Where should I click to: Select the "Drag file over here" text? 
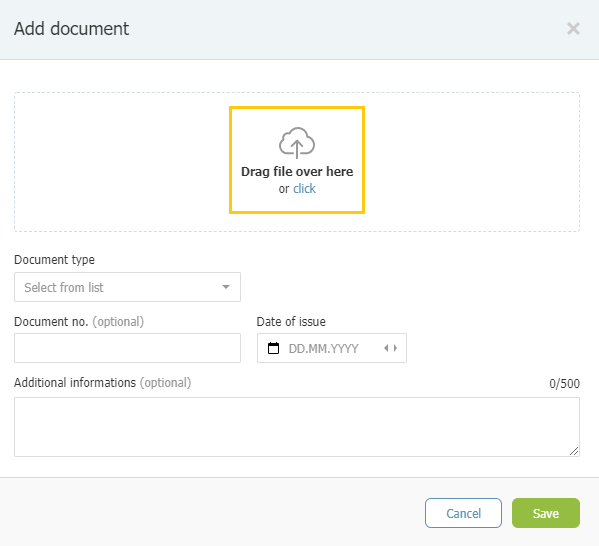click(x=297, y=172)
